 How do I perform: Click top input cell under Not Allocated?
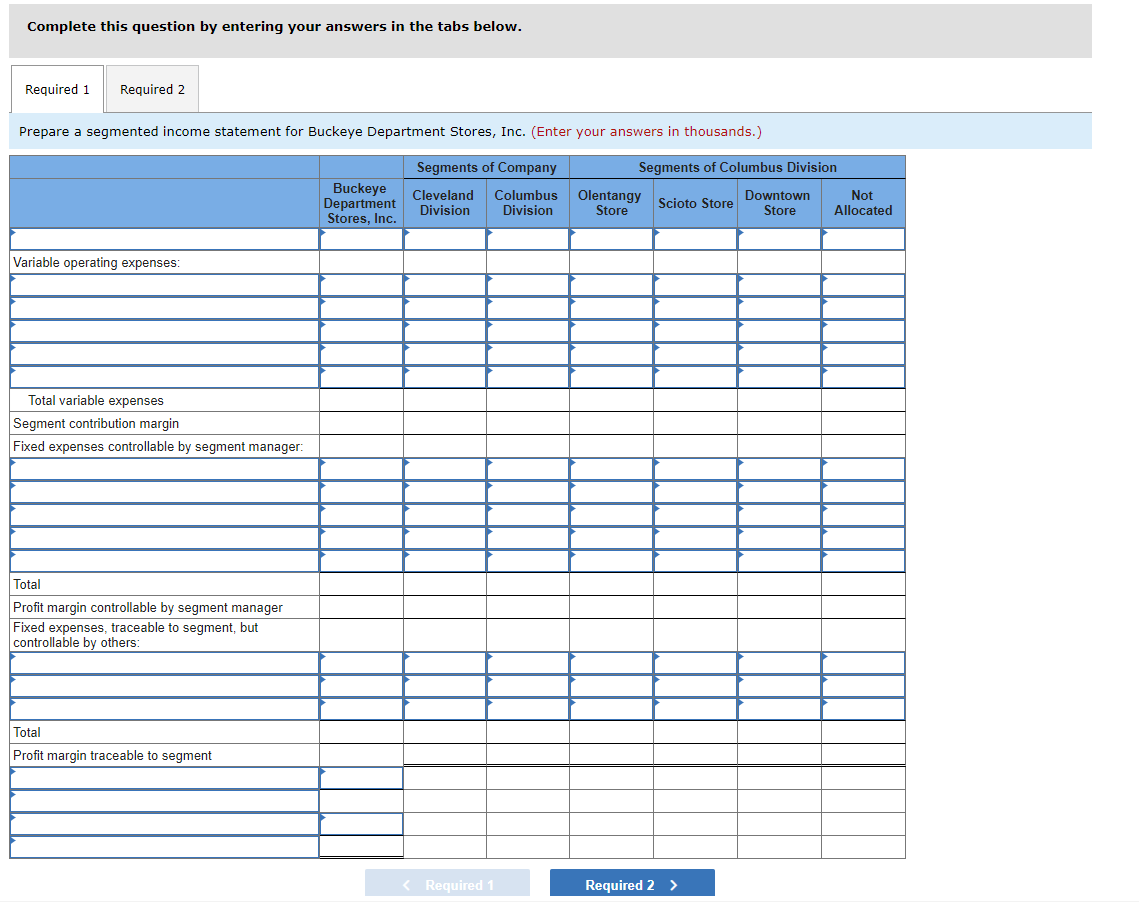[x=864, y=239]
